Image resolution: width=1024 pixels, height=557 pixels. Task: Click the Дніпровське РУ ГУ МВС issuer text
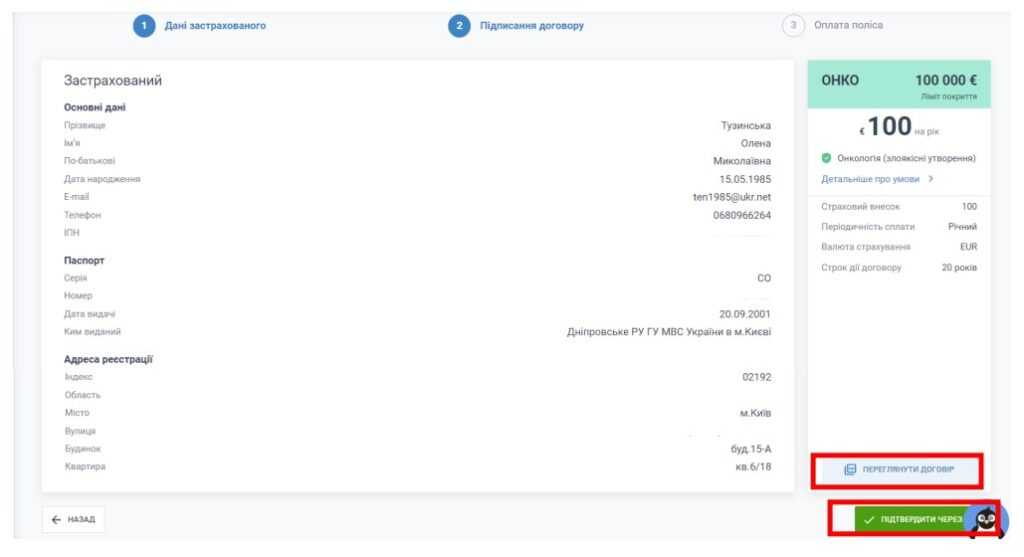(x=668, y=332)
